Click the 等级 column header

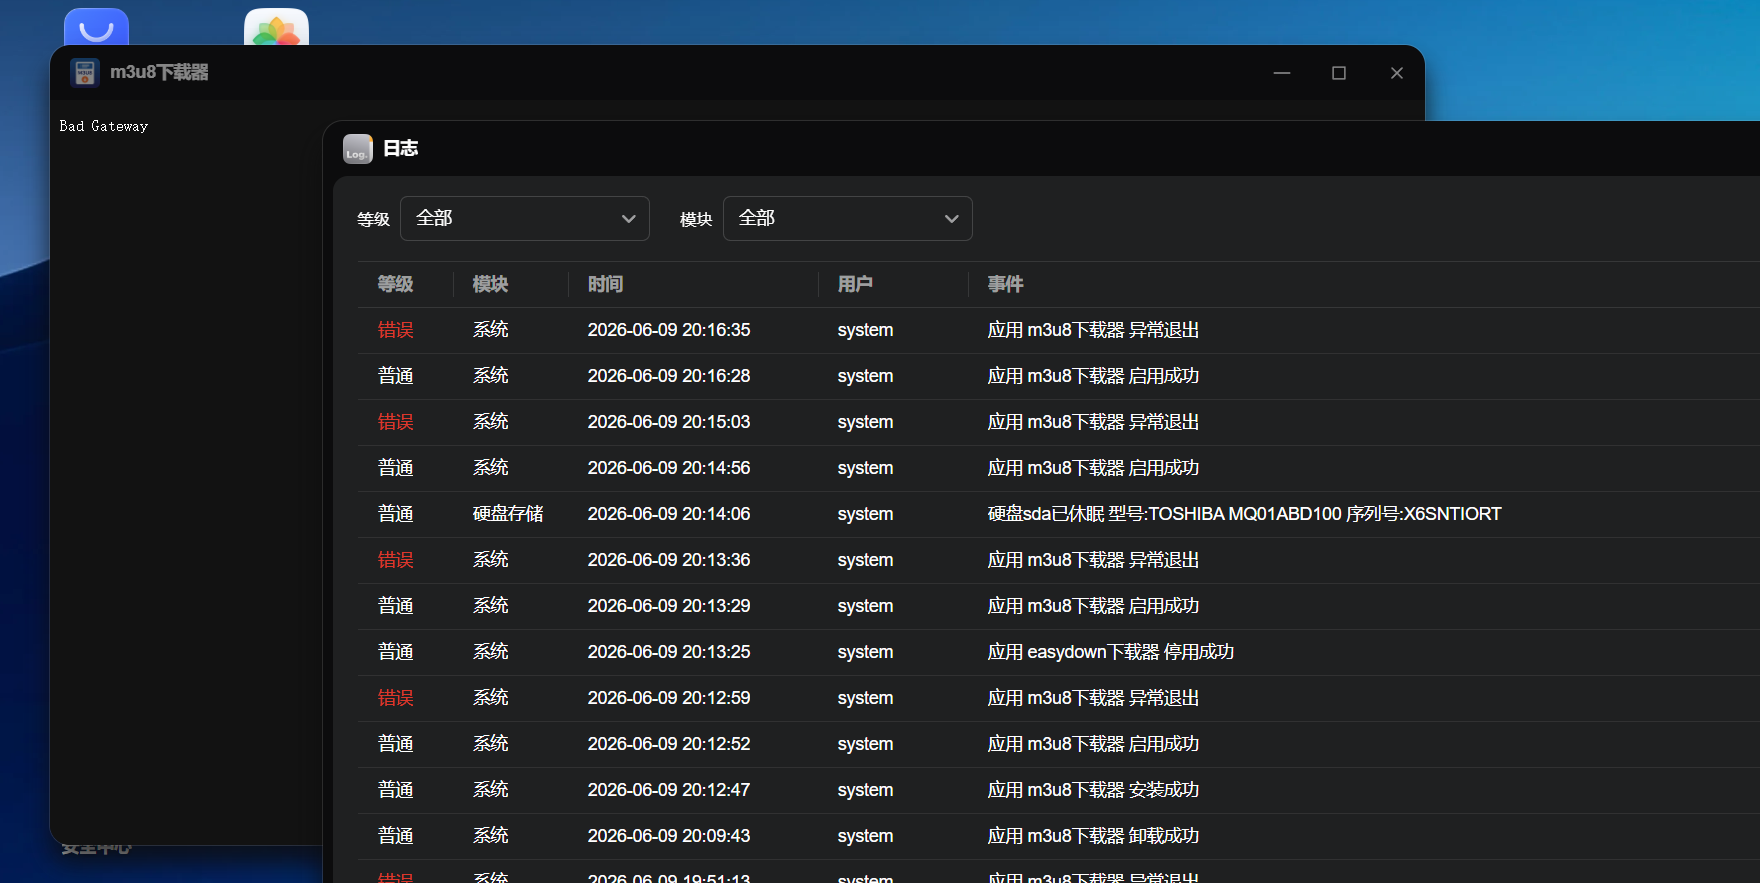396,284
